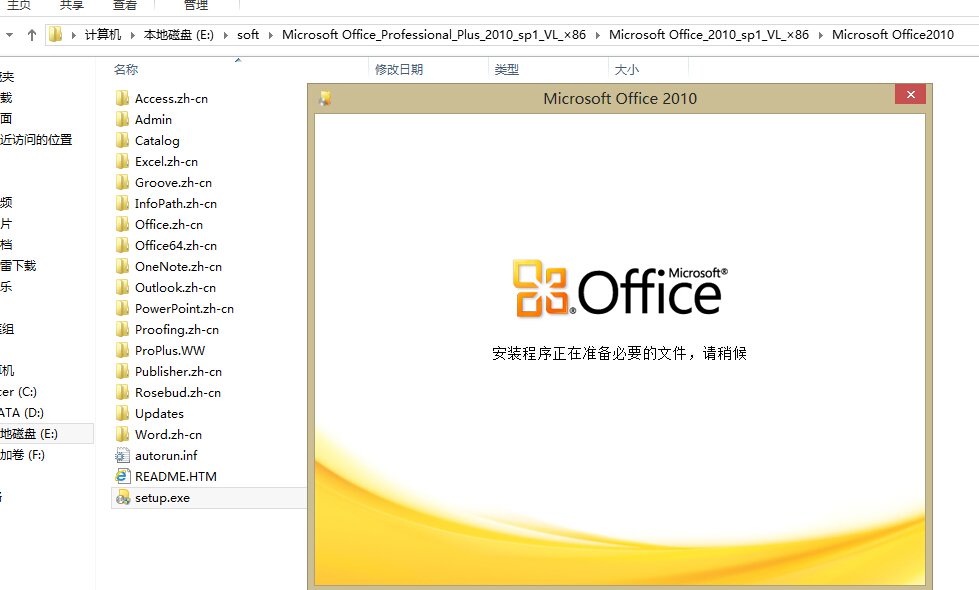Sort files by 名称 column
Image resolution: width=979 pixels, height=590 pixels.
(126, 69)
